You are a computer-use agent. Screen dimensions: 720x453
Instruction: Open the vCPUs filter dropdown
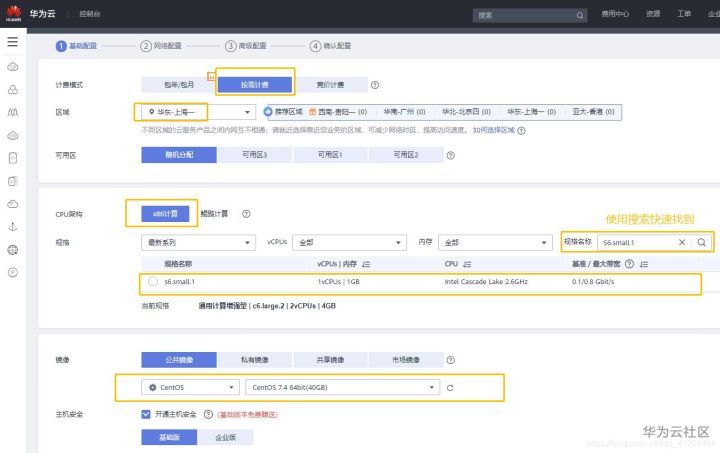349,242
